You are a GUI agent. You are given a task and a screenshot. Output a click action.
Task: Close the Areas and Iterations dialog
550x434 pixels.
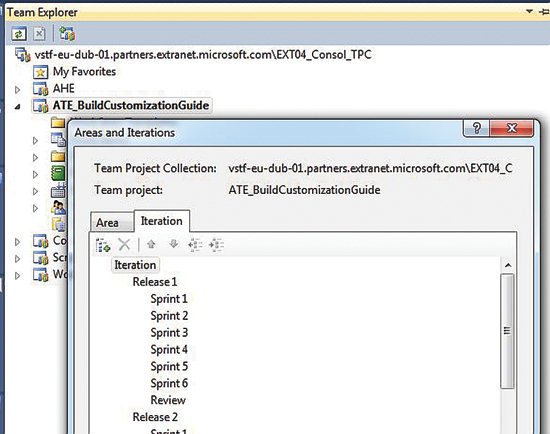[x=511, y=128]
